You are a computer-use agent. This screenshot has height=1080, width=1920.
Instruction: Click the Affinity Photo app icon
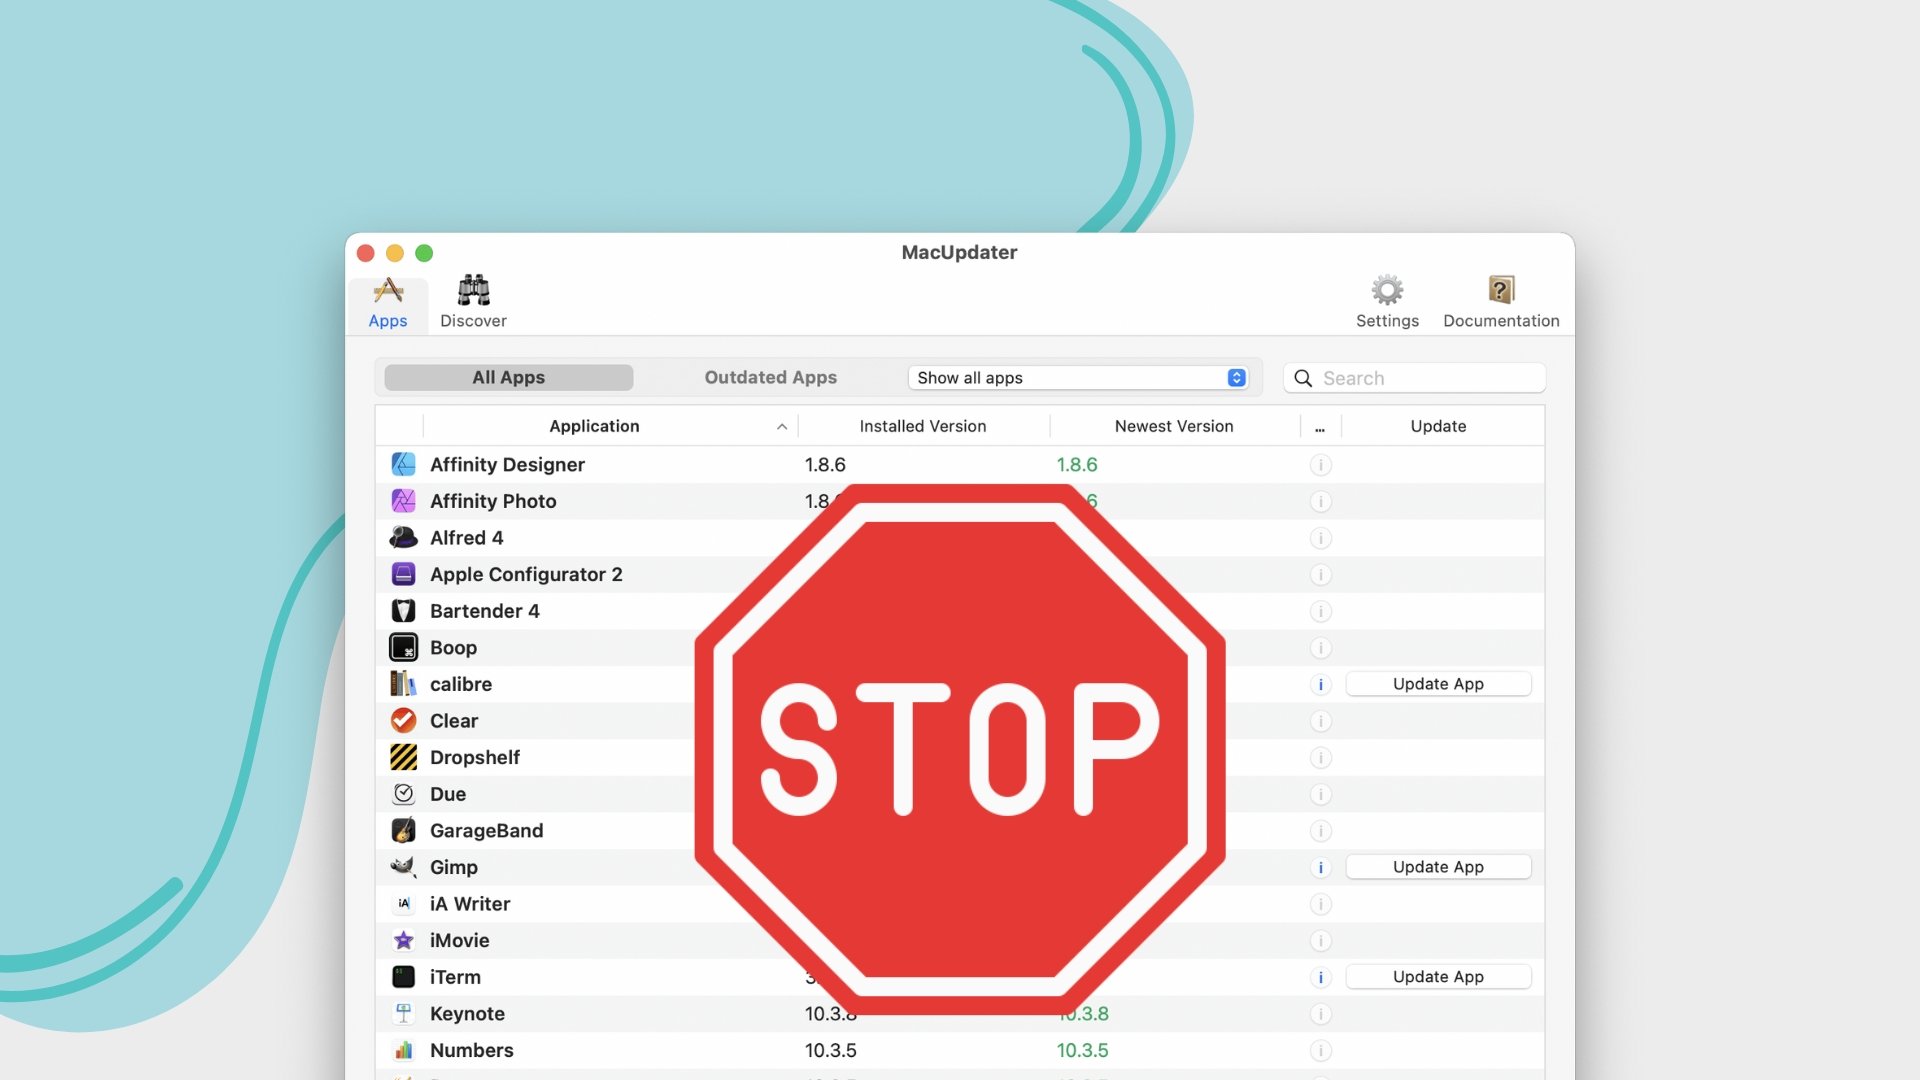[403, 501]
